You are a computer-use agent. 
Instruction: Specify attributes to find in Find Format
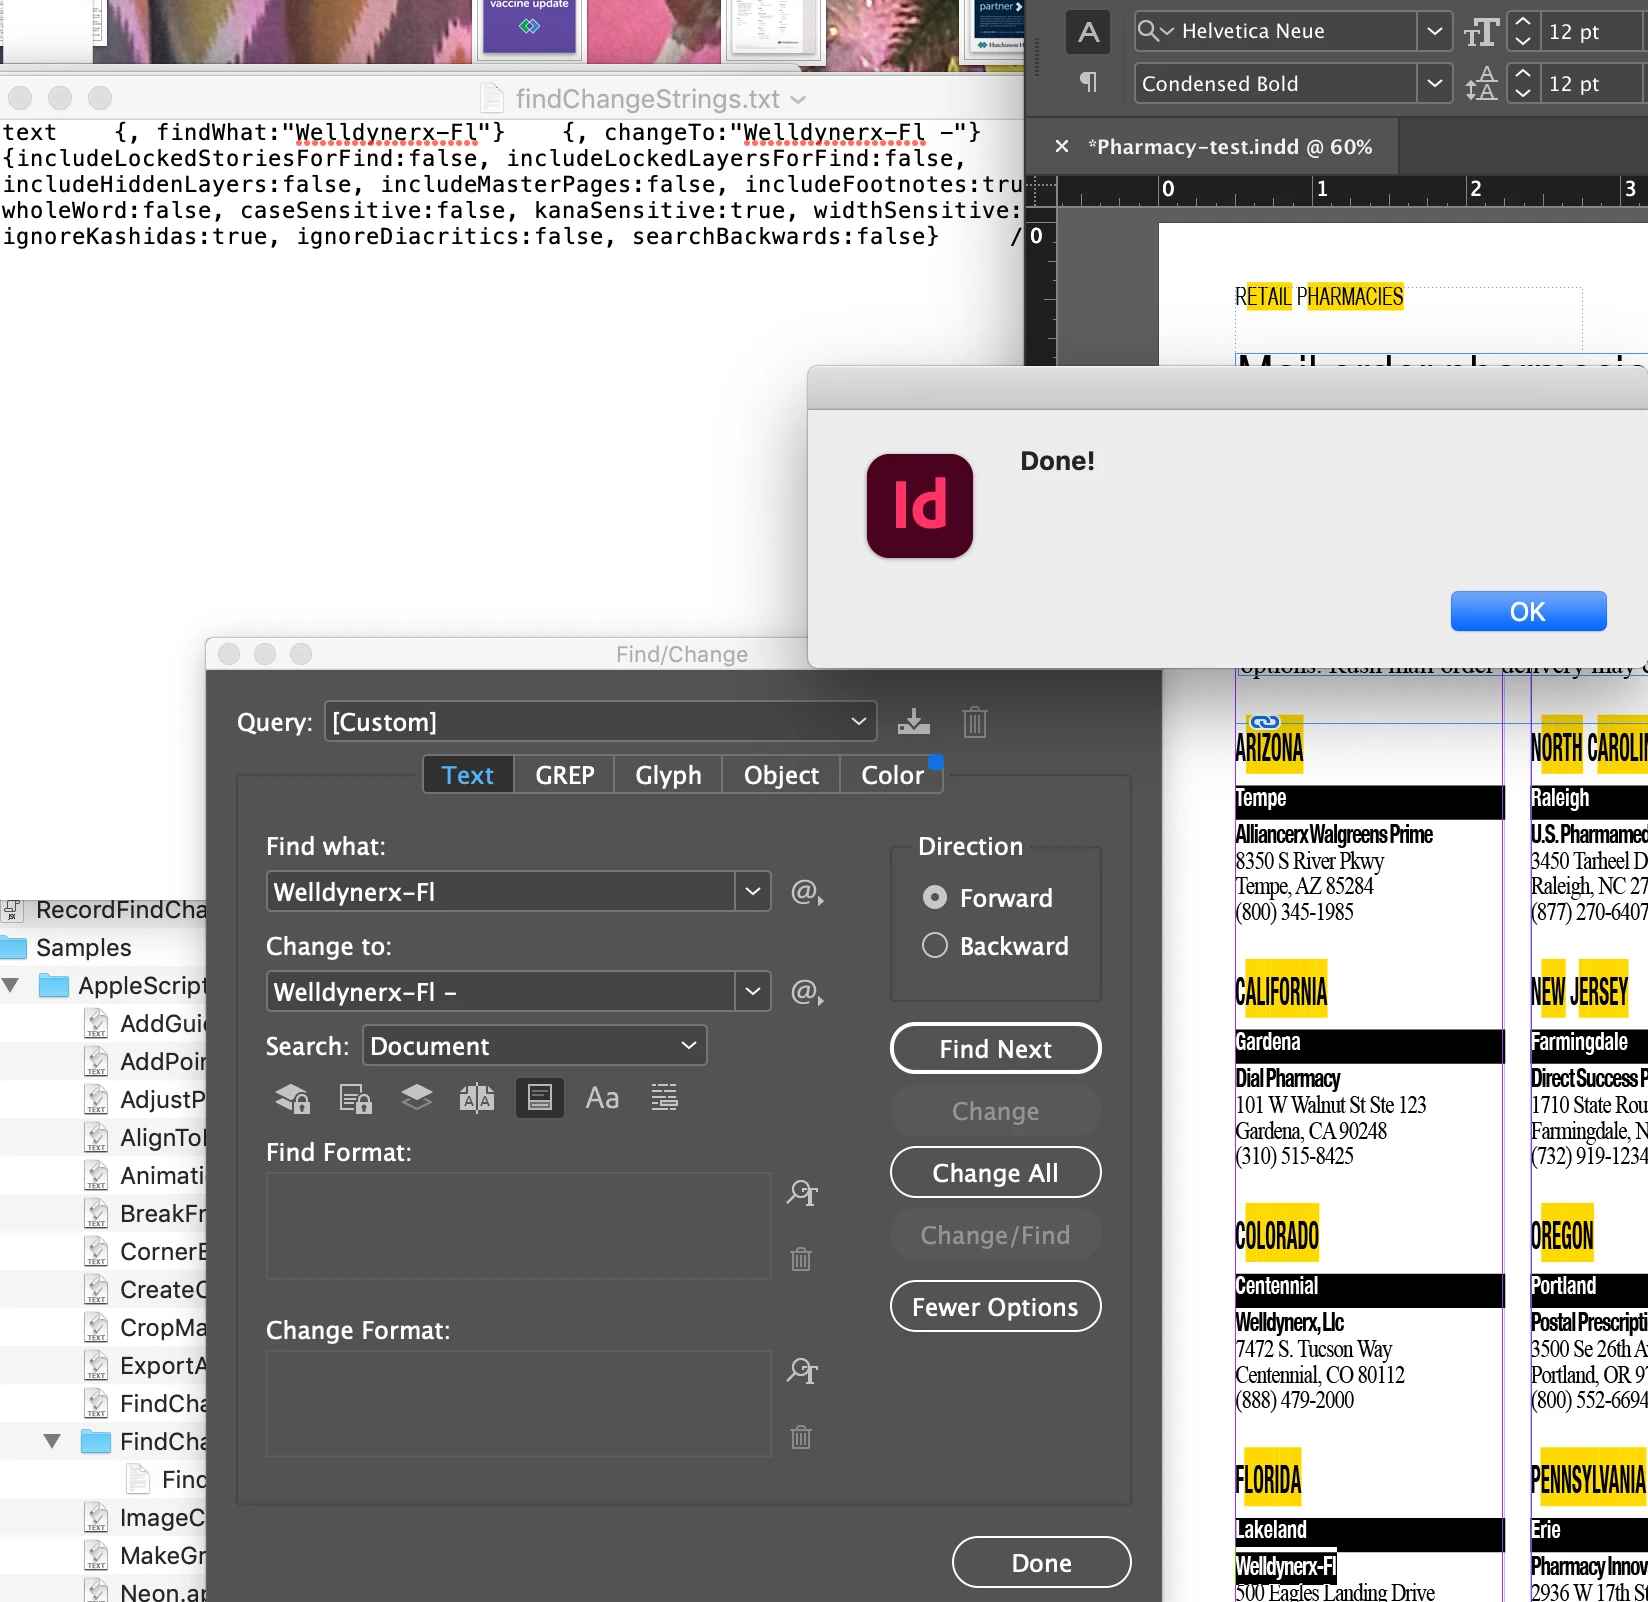(x=802, y=1192)
